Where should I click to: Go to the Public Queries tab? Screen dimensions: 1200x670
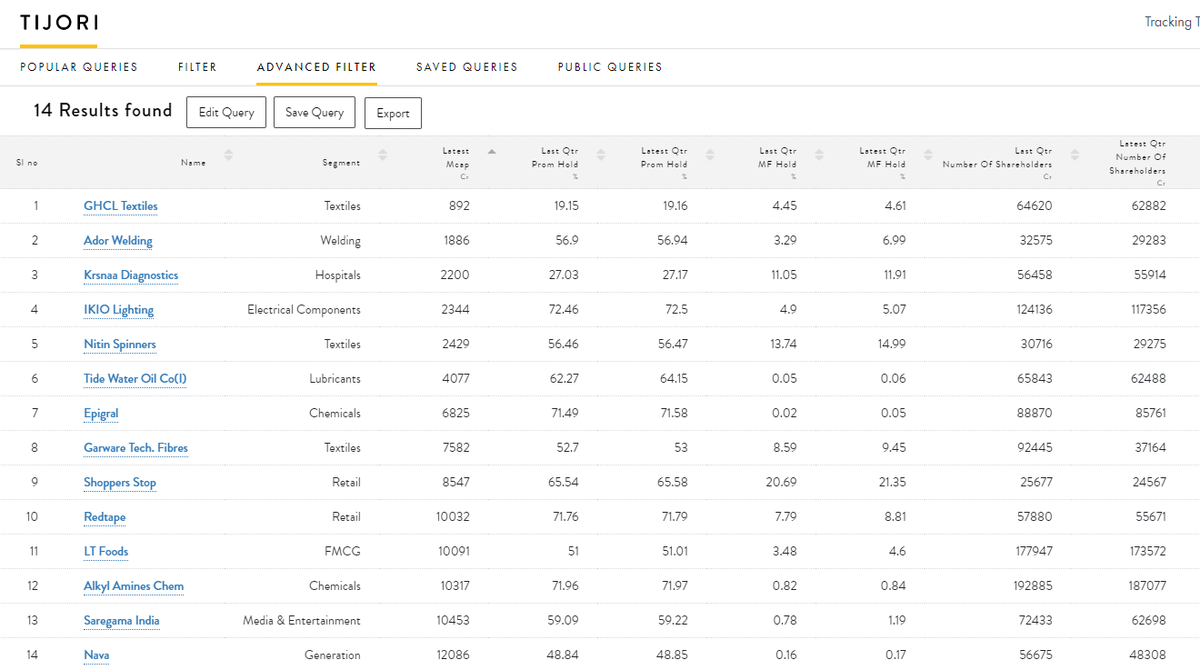[x=610, y=67]
